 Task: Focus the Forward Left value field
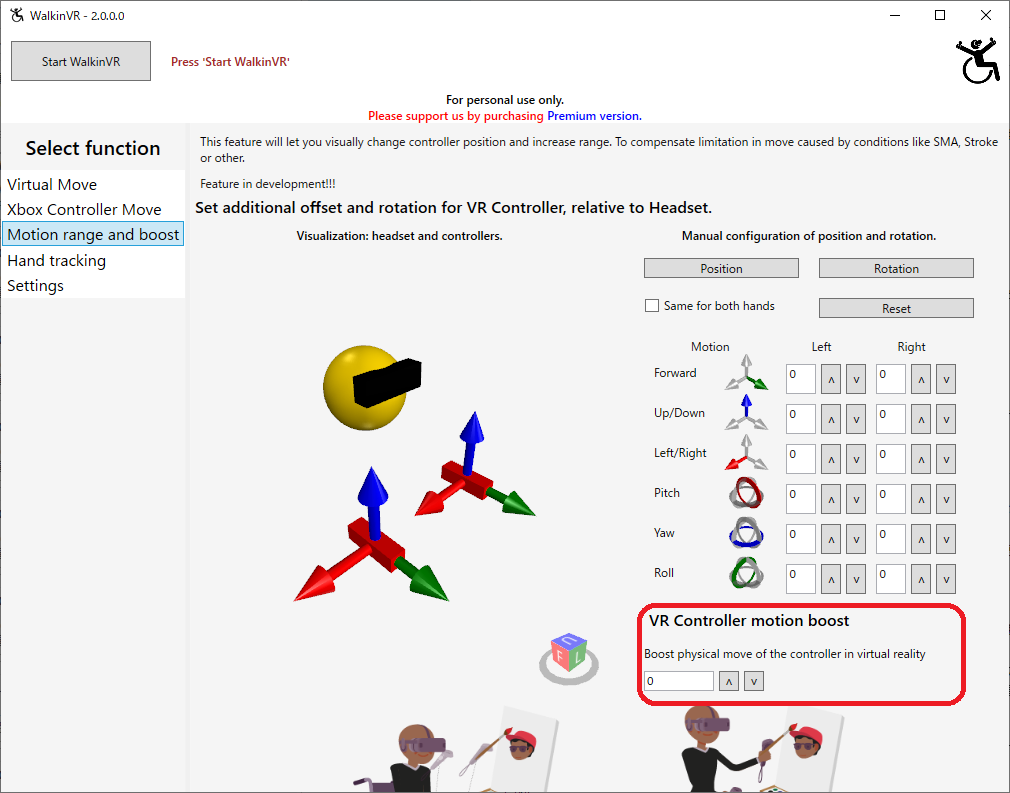pos(801,379)
